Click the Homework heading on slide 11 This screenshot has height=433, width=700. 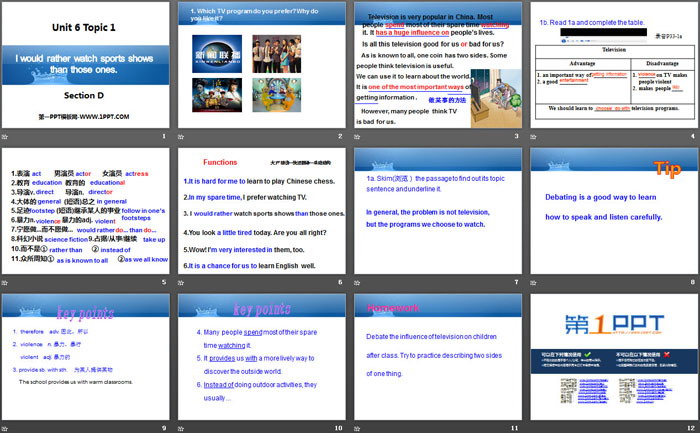[387, 308]
